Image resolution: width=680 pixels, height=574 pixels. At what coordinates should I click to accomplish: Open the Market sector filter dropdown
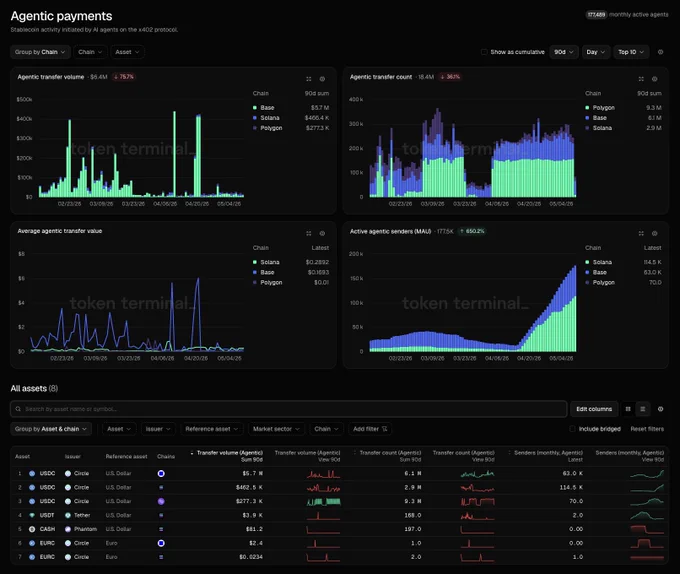tap(276, 429)
